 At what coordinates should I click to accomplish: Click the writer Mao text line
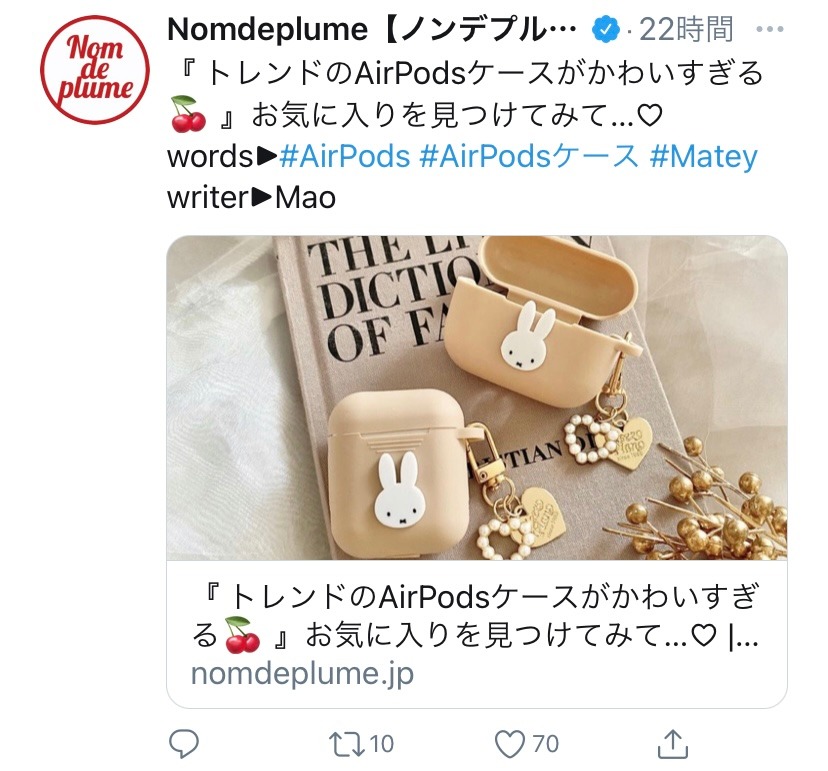tap(251, 198)
